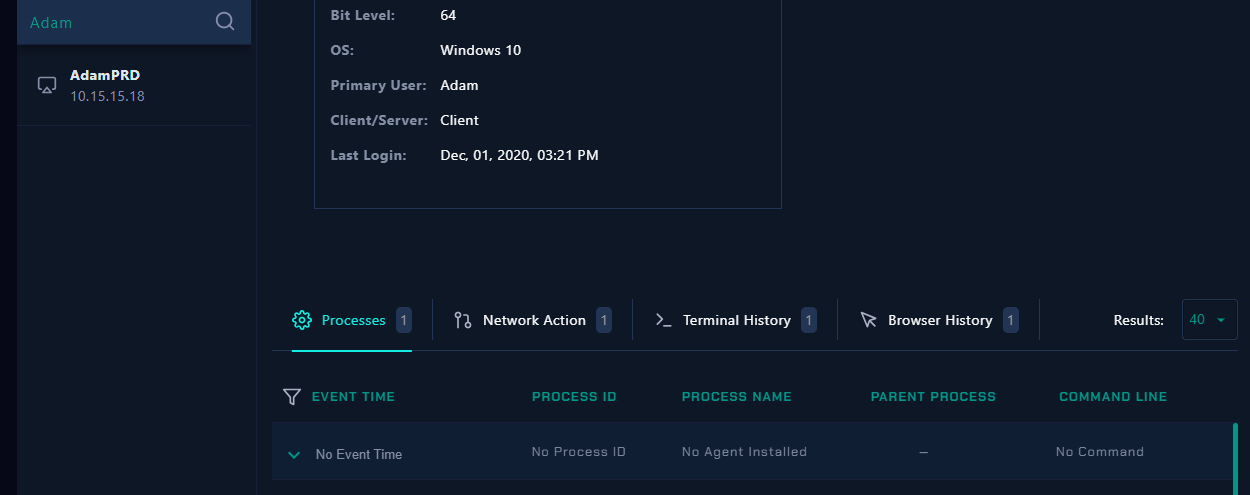Click the Network Action branch icon
1250x495 pixels.
(x=462, y=320)
